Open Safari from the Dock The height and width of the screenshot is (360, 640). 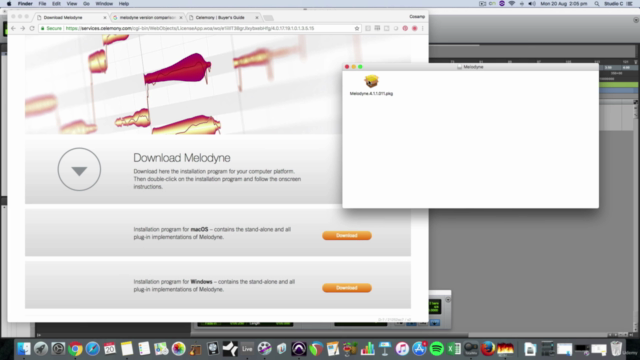pyautogui.click(x=93, y=349)
